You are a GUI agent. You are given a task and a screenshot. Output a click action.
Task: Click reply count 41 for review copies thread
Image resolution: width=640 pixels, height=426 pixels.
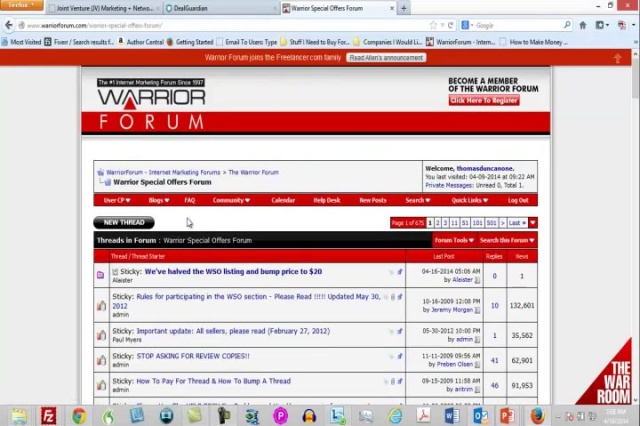[x=494, y=361]
